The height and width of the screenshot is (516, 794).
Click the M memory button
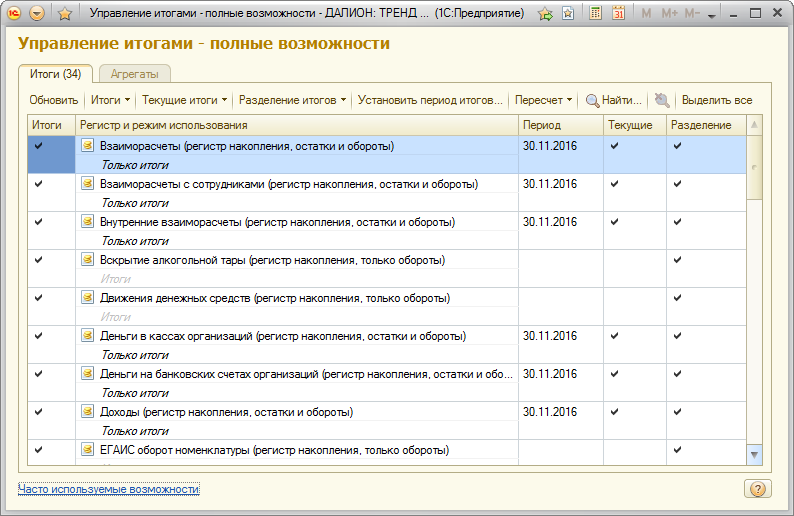tap(646, 14)
